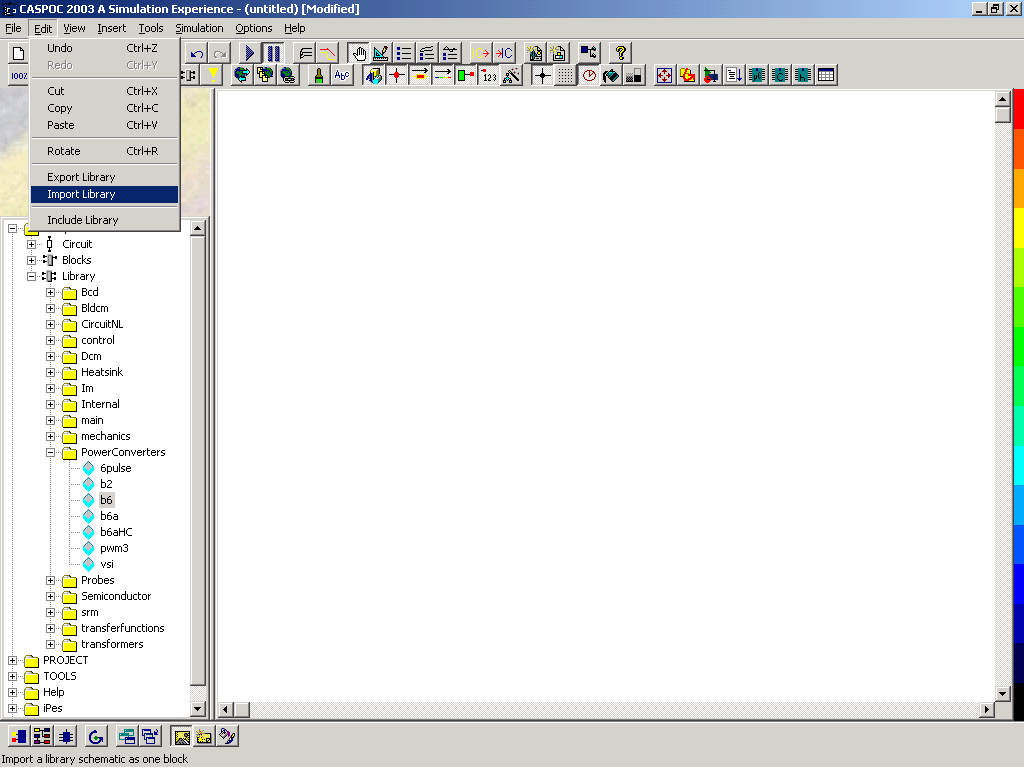1024x768 pixels.
Task: Expand the Semiconductor folder
Action: (50, 596)
